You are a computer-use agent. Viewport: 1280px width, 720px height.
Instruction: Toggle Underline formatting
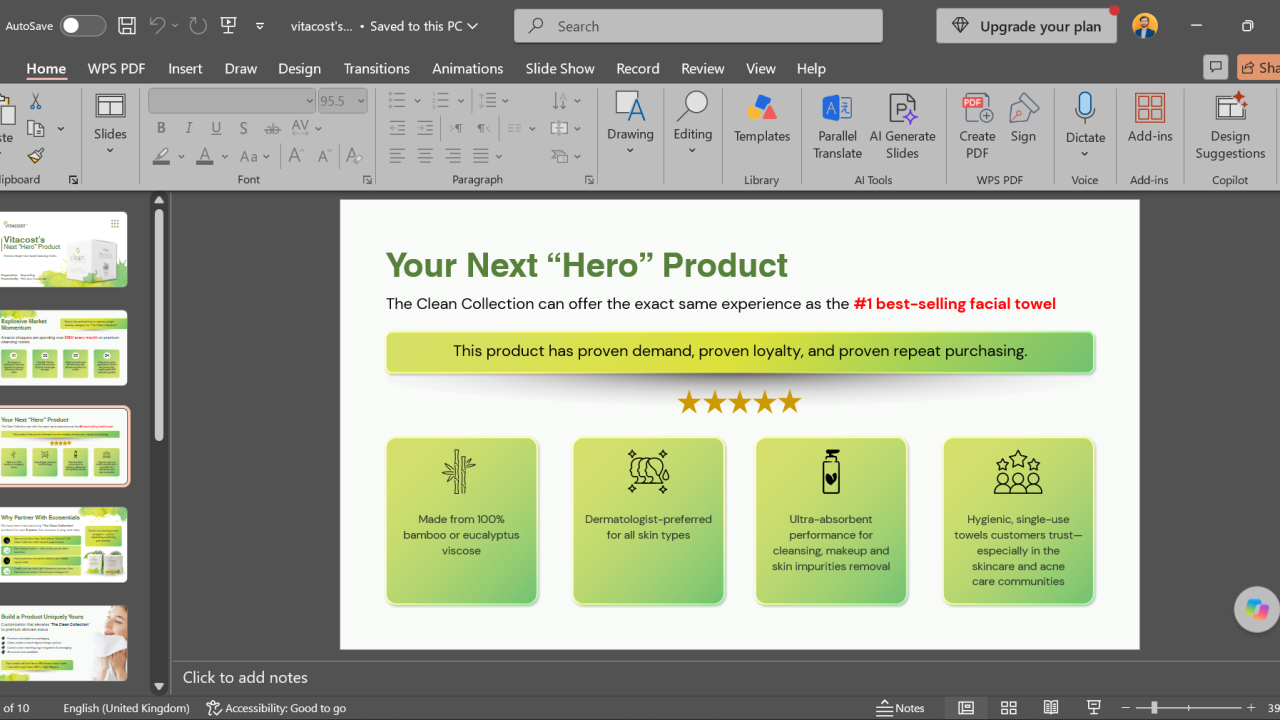(216, 128)
